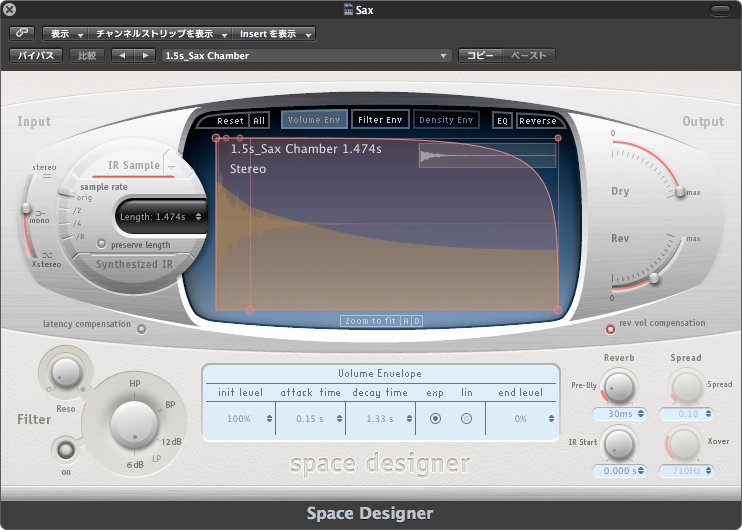Open the 1.5s_Sax Chamber preset dropdown
Screen dimensions: 742x530
(x=305, y=56)
